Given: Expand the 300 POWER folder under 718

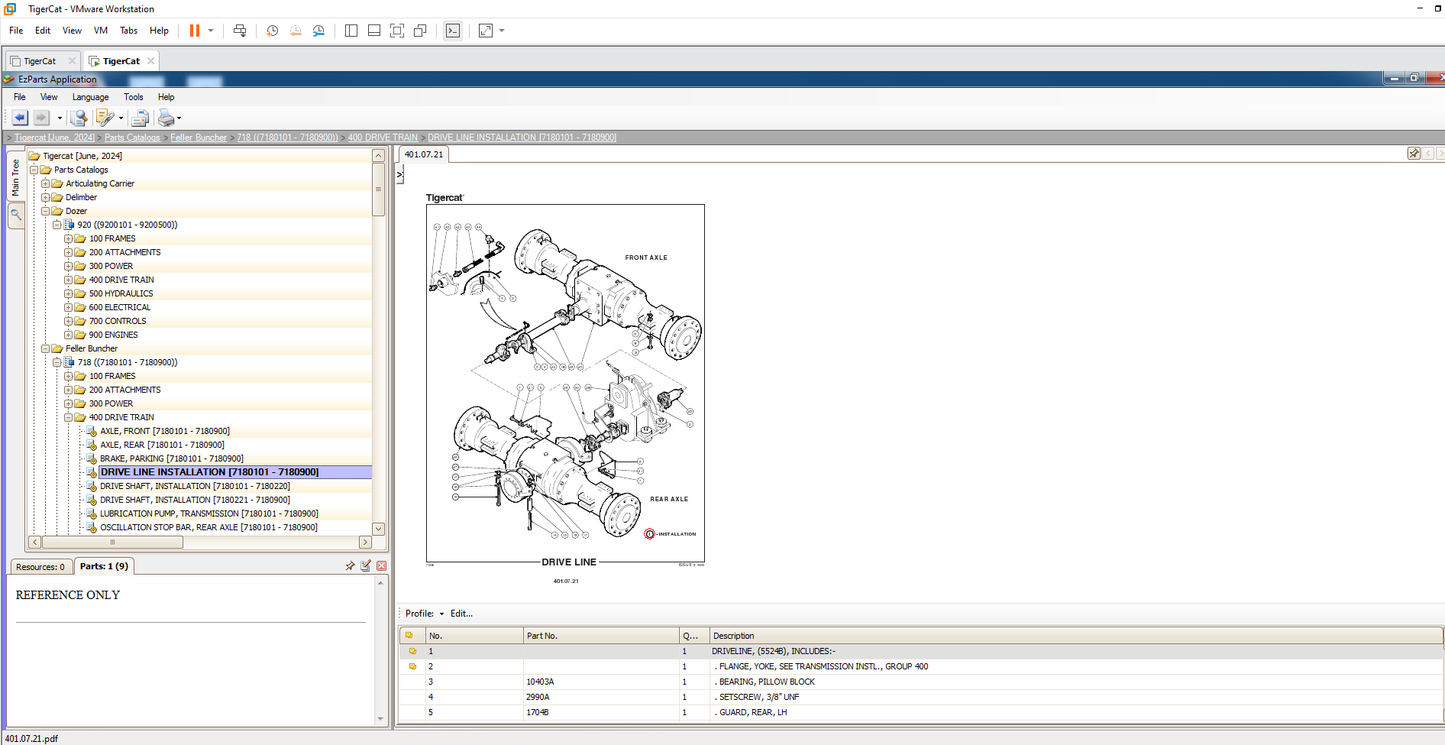Looking at the screenshot, I should pos(68,404).
